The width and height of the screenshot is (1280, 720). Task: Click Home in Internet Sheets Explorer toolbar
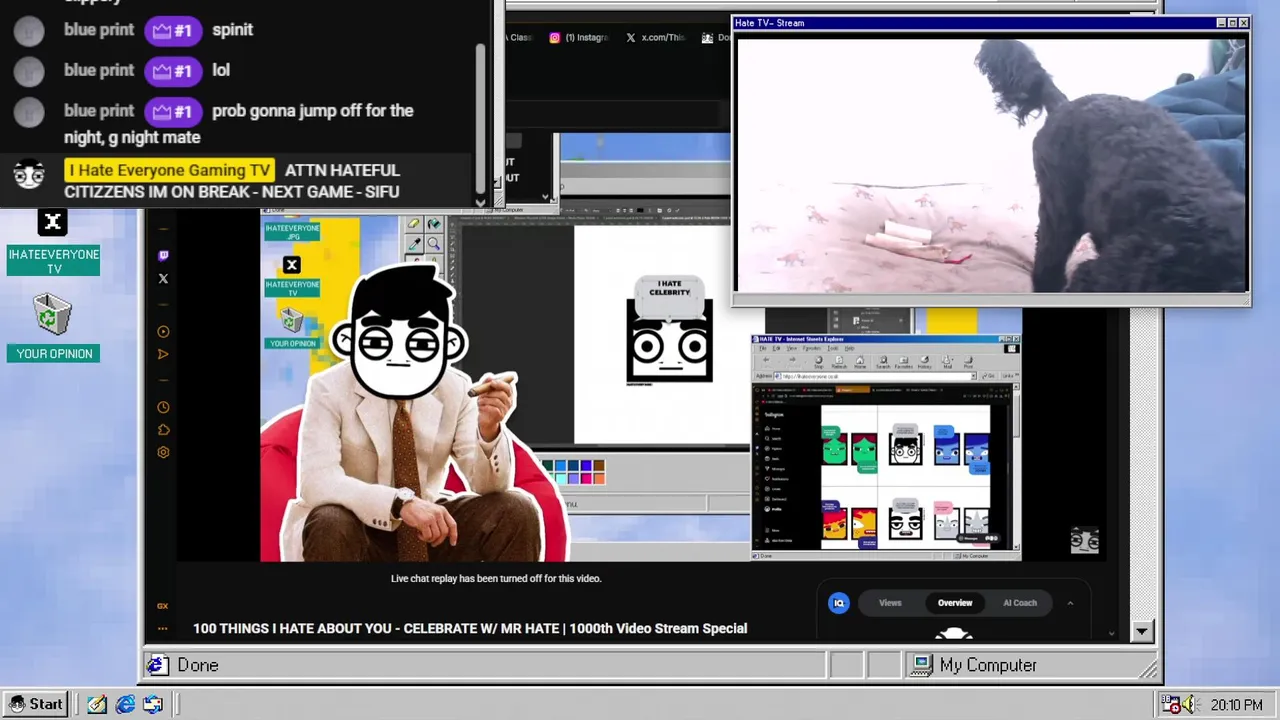(860, 361)
